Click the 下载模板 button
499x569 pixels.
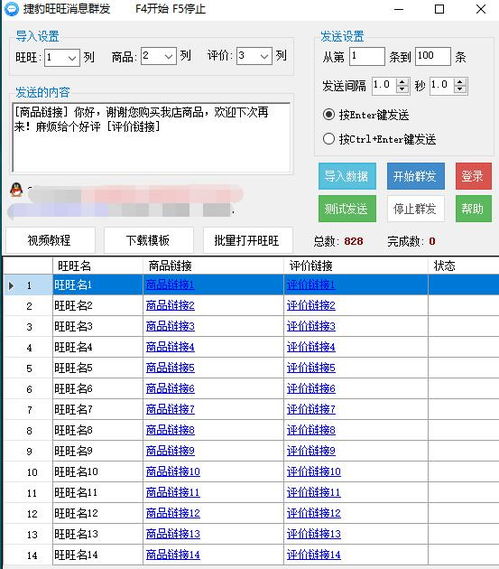tap(148, 240)
